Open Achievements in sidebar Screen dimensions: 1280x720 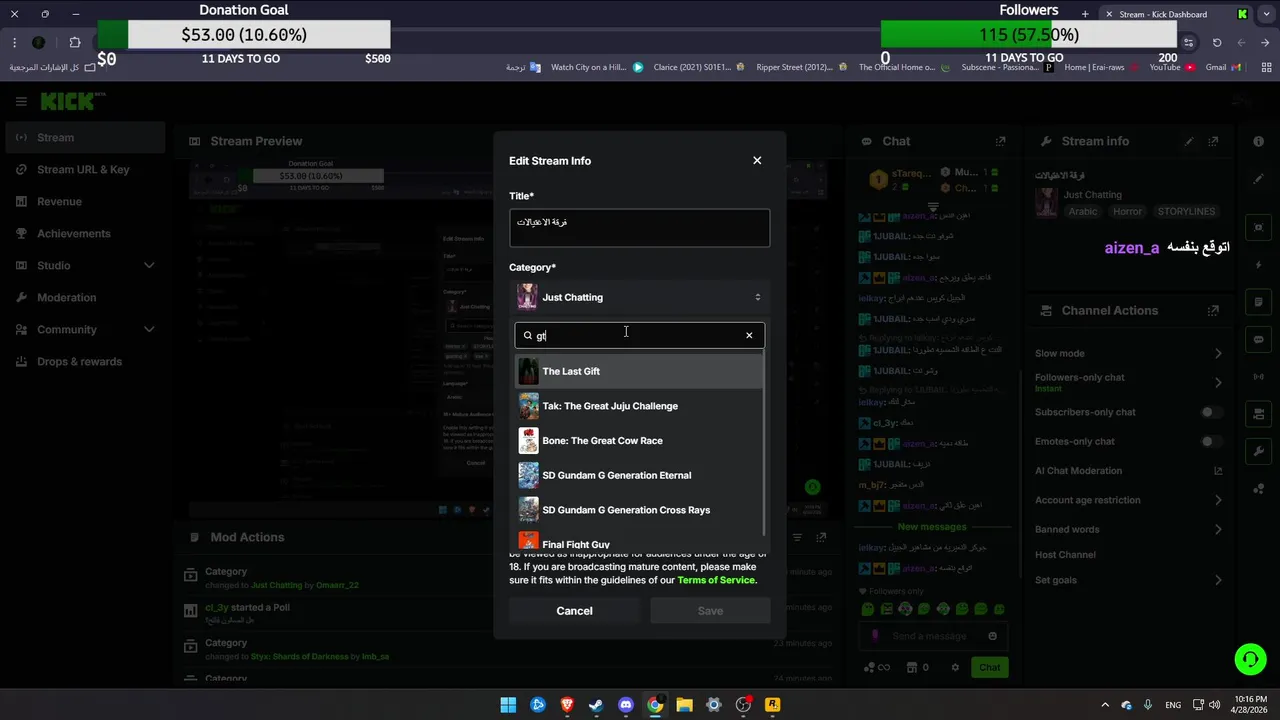tap(85, 233)
